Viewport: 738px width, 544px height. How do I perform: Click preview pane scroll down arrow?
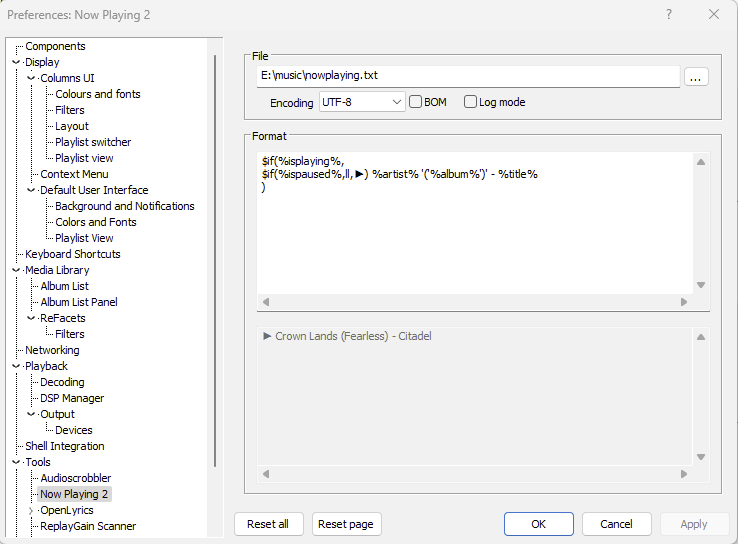(701, 457)
